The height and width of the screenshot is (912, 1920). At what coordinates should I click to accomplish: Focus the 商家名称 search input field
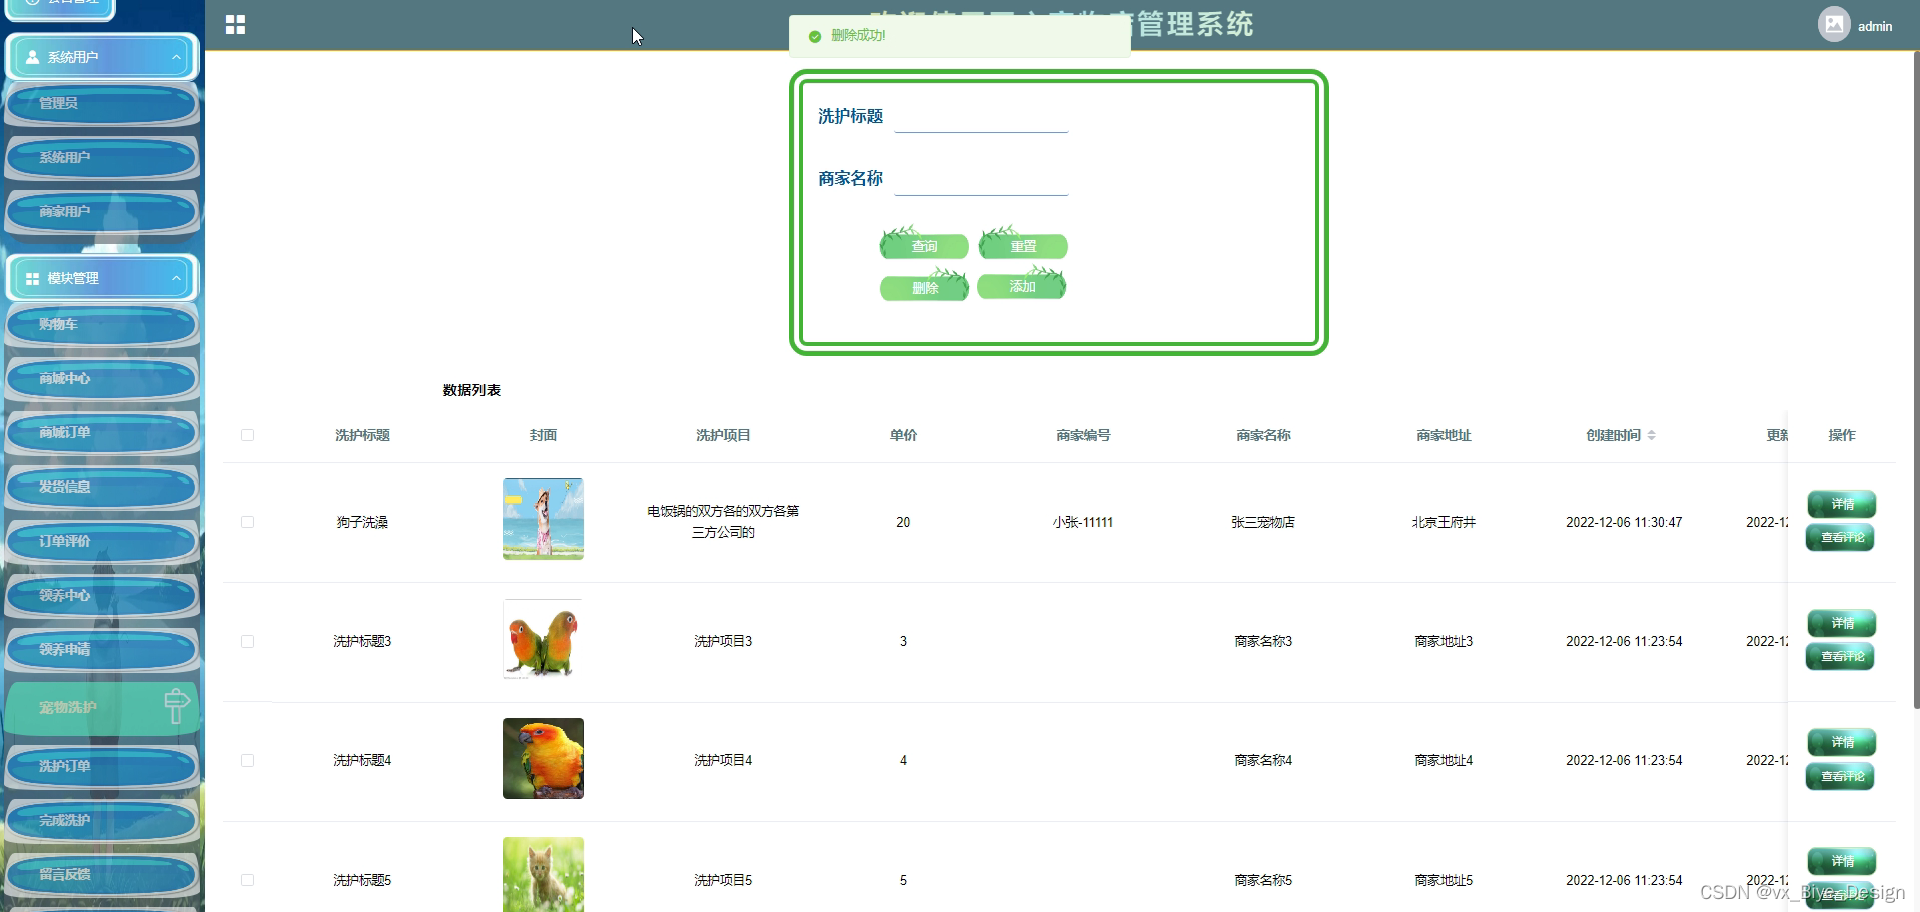click(x=981, y=179)
